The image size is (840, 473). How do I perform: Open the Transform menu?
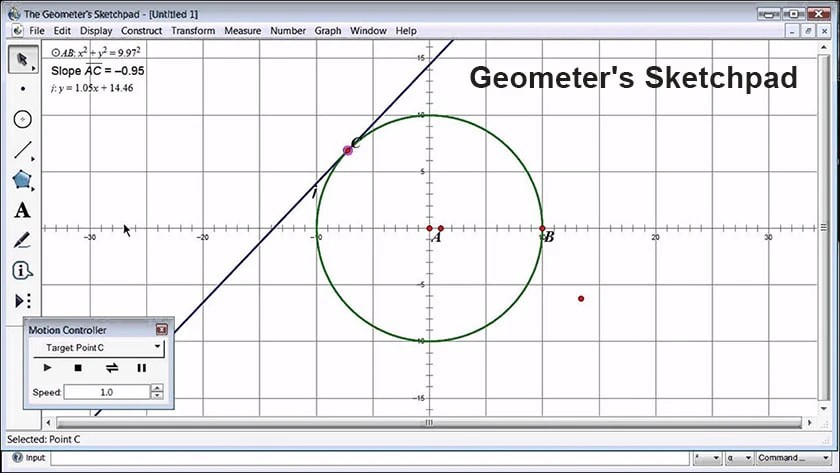click(x=193, y=31)
